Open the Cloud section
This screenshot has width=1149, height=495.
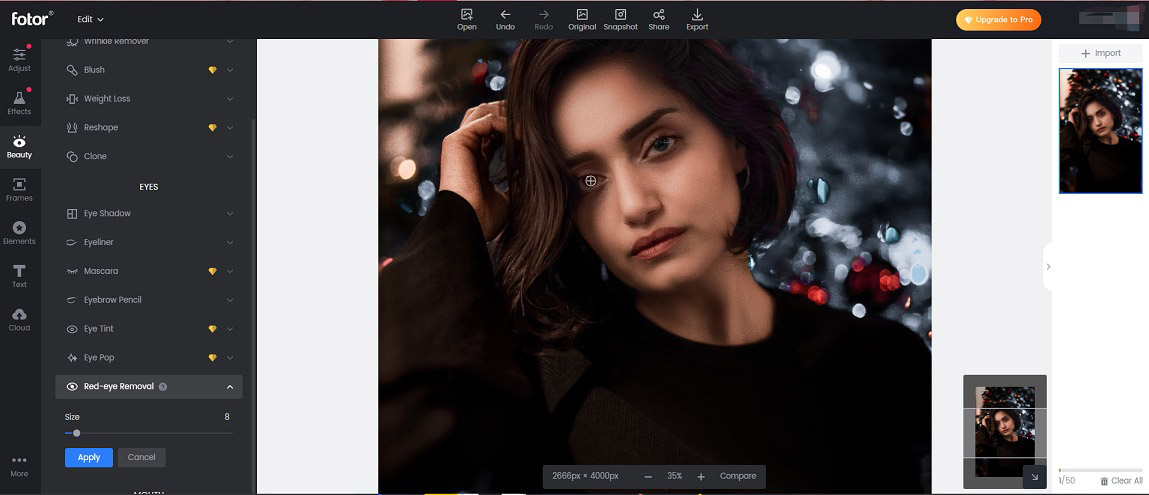(20, 319)
